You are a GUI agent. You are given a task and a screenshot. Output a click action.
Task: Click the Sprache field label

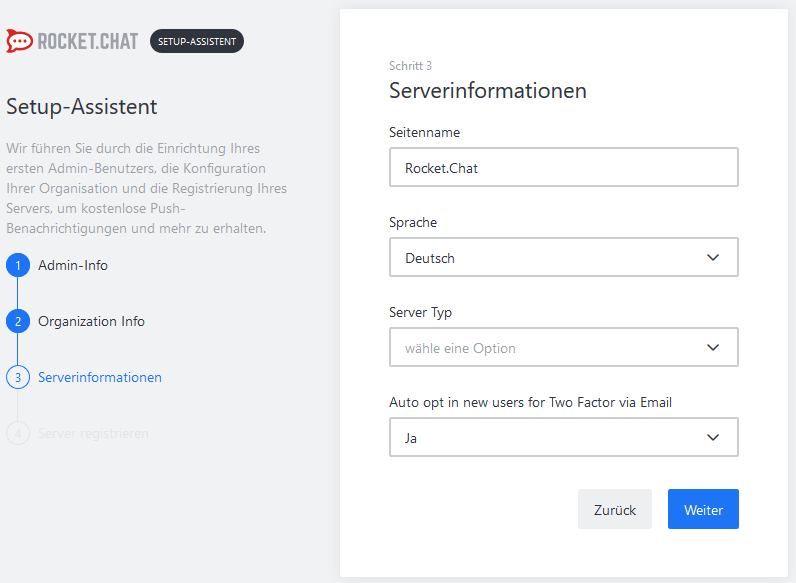tap(413, 222)
